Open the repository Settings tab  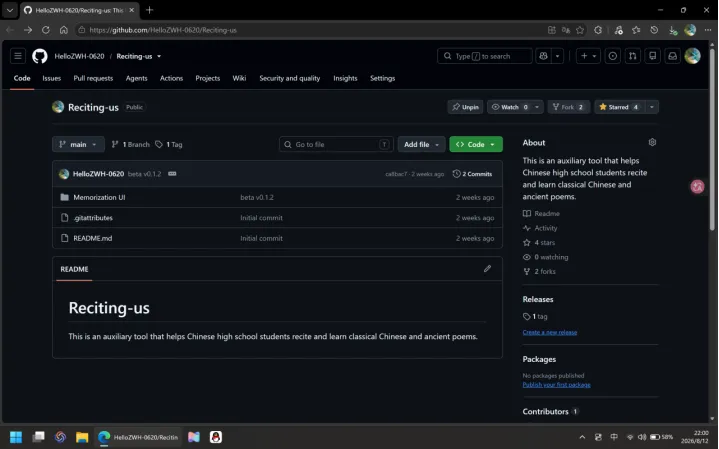[x=382, y=78]
